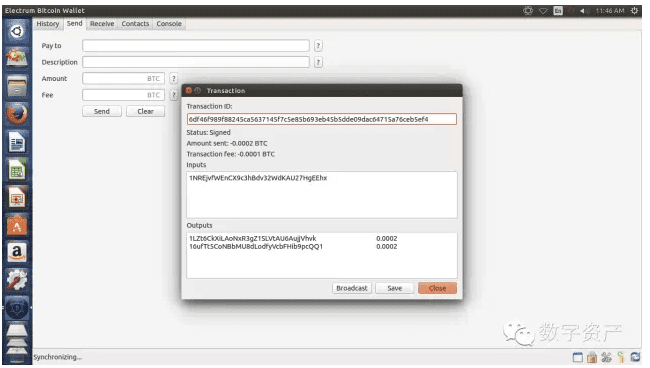Click the 11:46 AM clock

(610, 11)
